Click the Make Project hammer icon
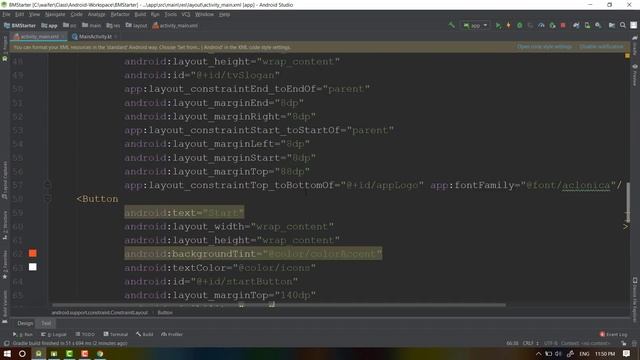 tap(451, 25)
